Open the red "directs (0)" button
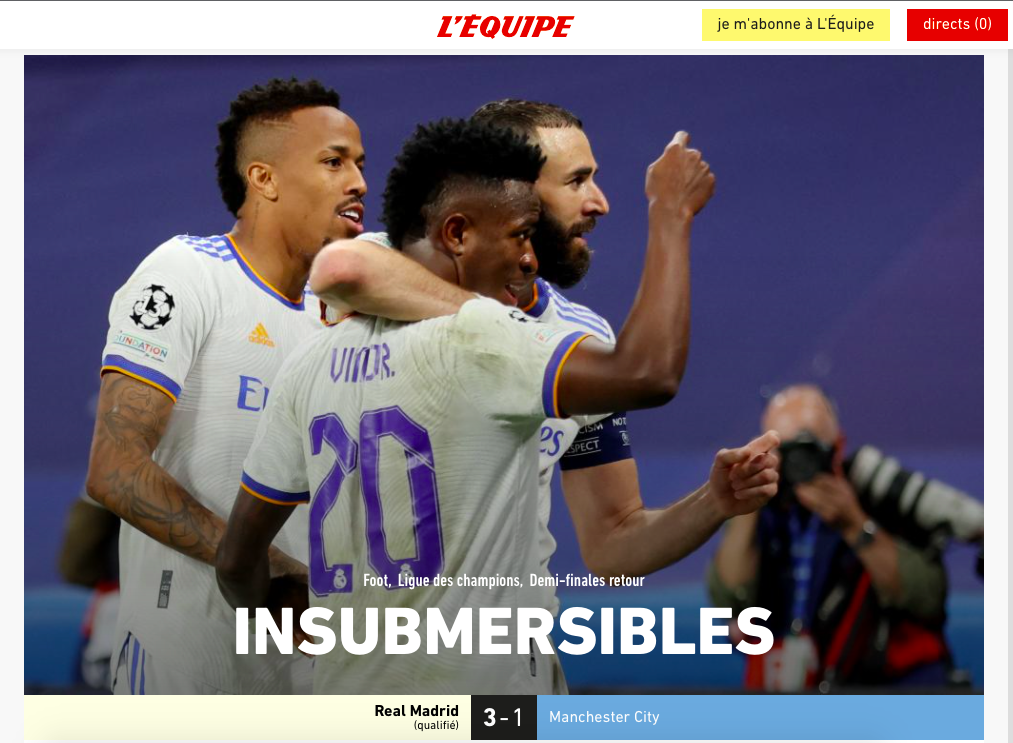Image resolution: width=1013 pixels, height=743 pixels. pyautogui.click(x=957, y=25)
